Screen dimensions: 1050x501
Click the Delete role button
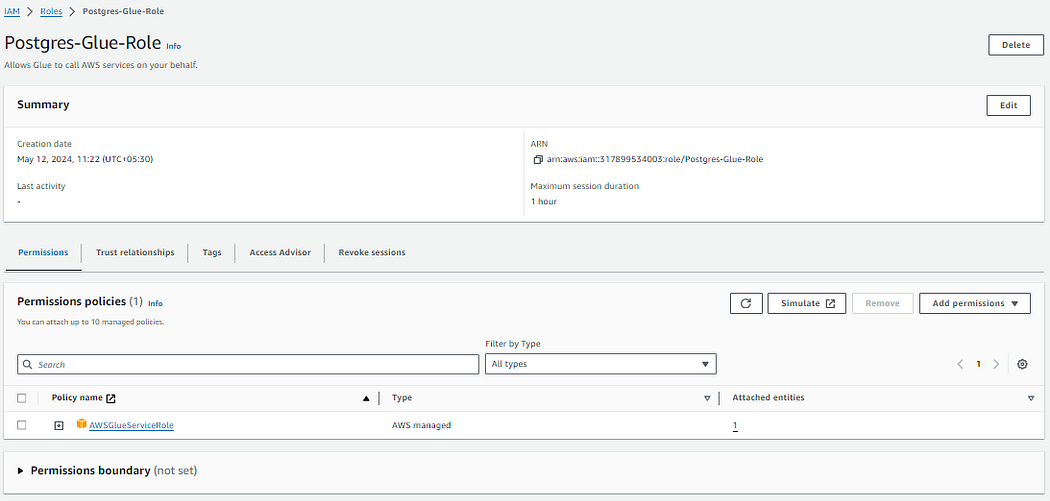pos(1016,45)
